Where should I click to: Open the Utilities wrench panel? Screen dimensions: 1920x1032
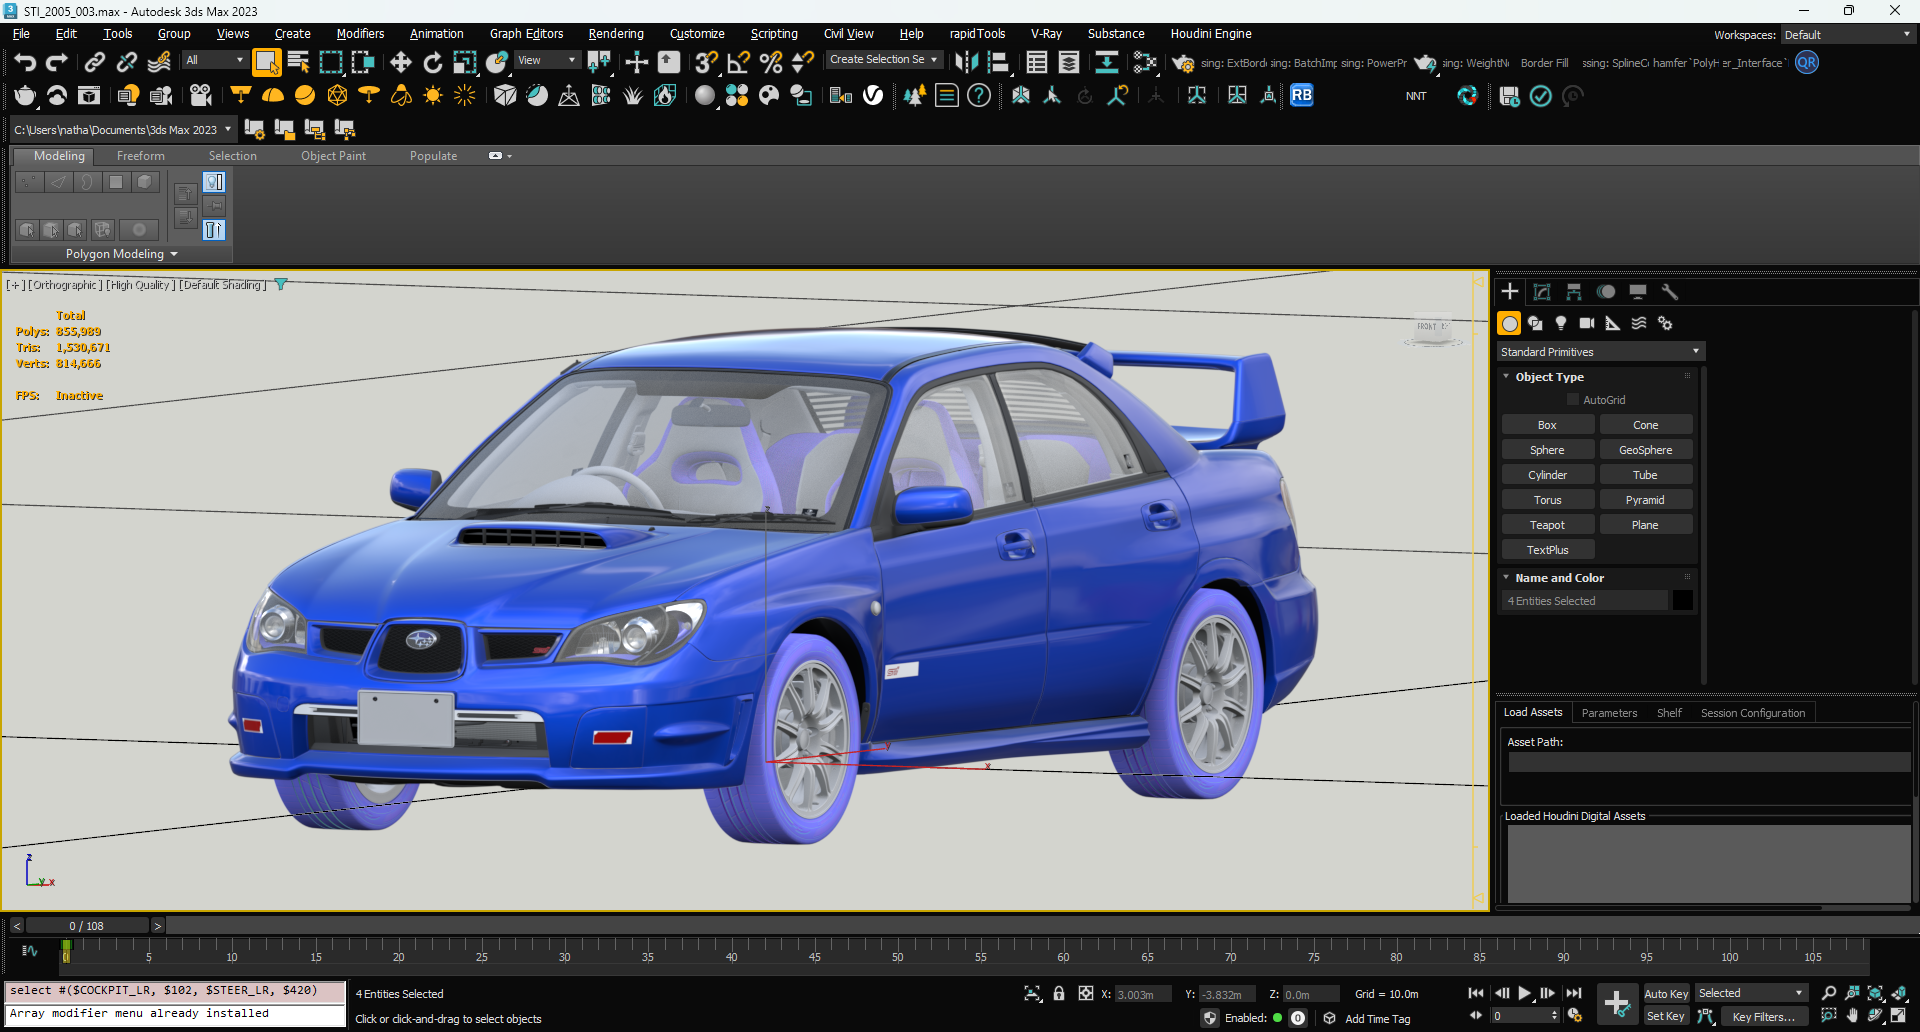[x=1670, y=292]
